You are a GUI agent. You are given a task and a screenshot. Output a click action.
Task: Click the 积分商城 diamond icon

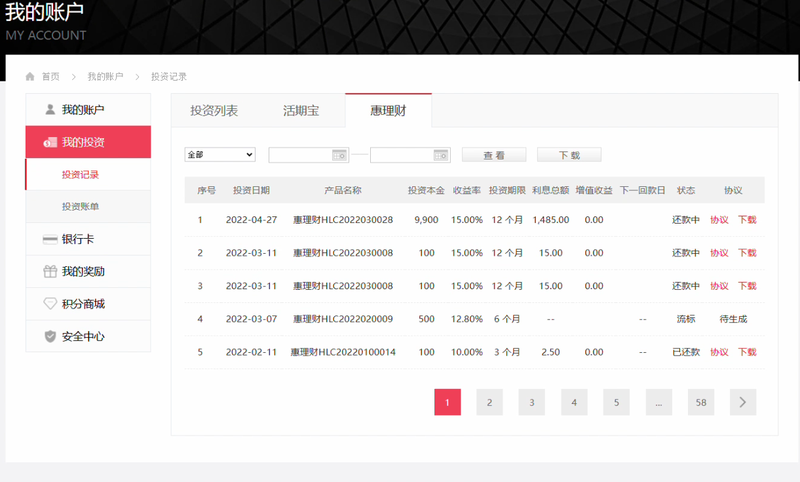pyautogui.click(x=50, y=304)
